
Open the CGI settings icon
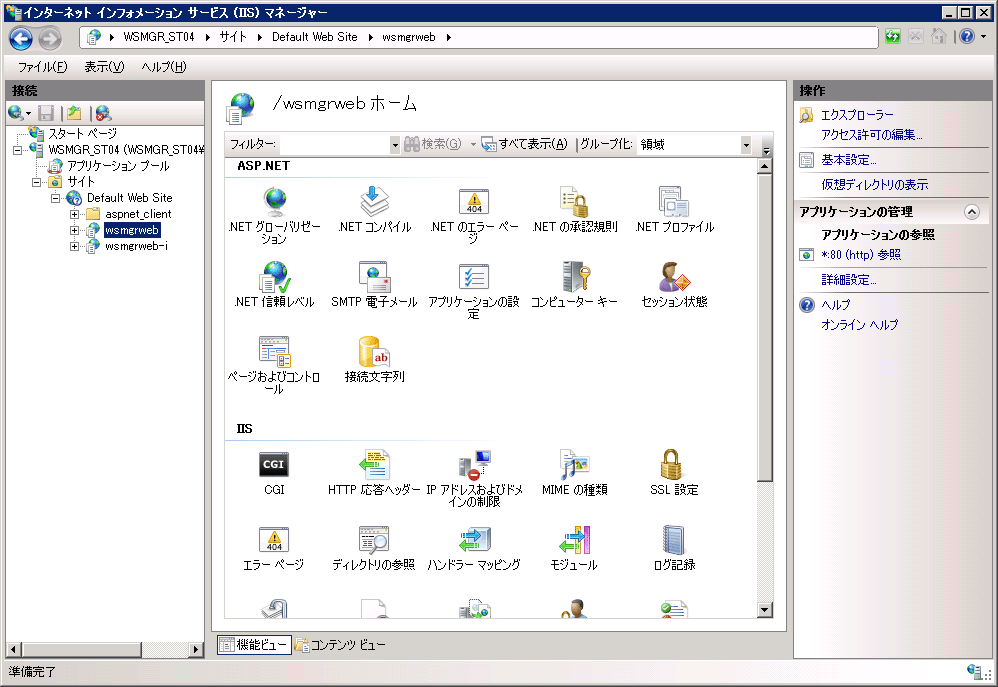point(274,466)
